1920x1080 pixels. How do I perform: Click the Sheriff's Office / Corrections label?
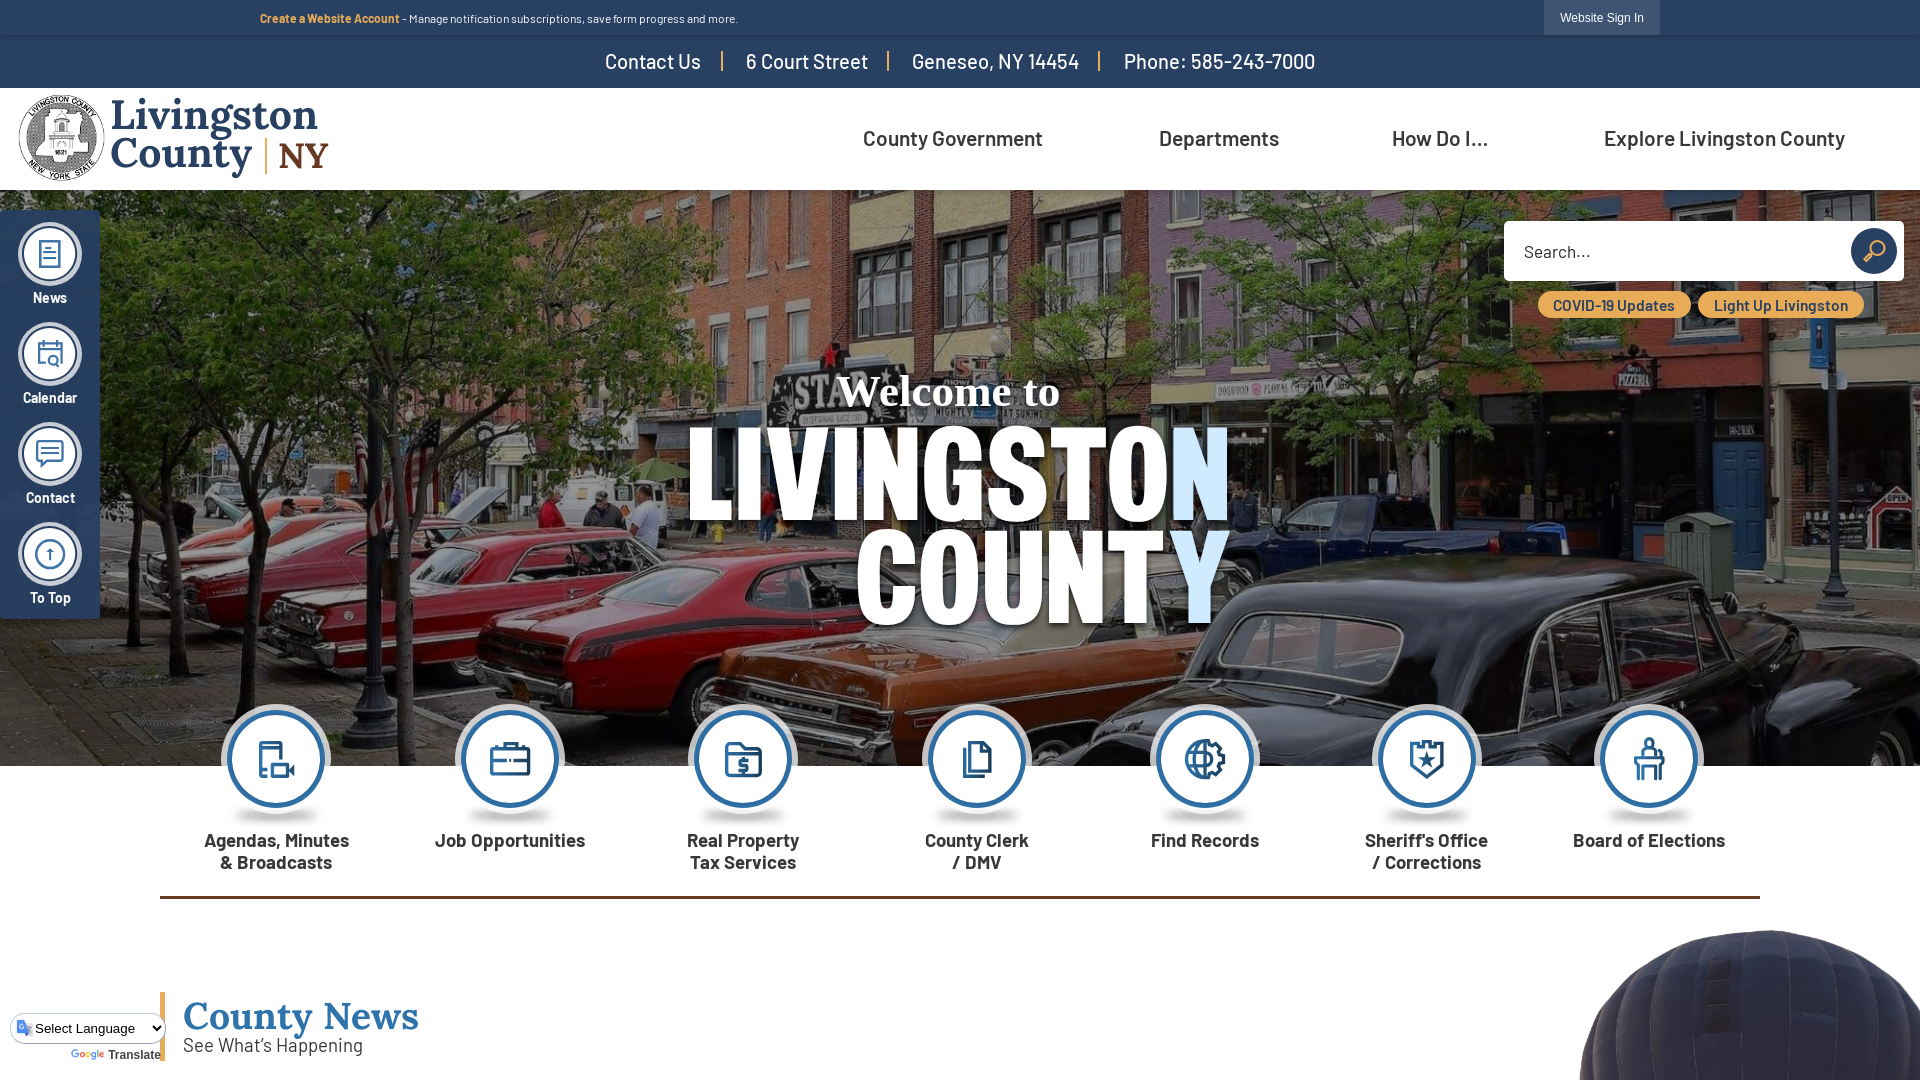tap(1427, 851)
